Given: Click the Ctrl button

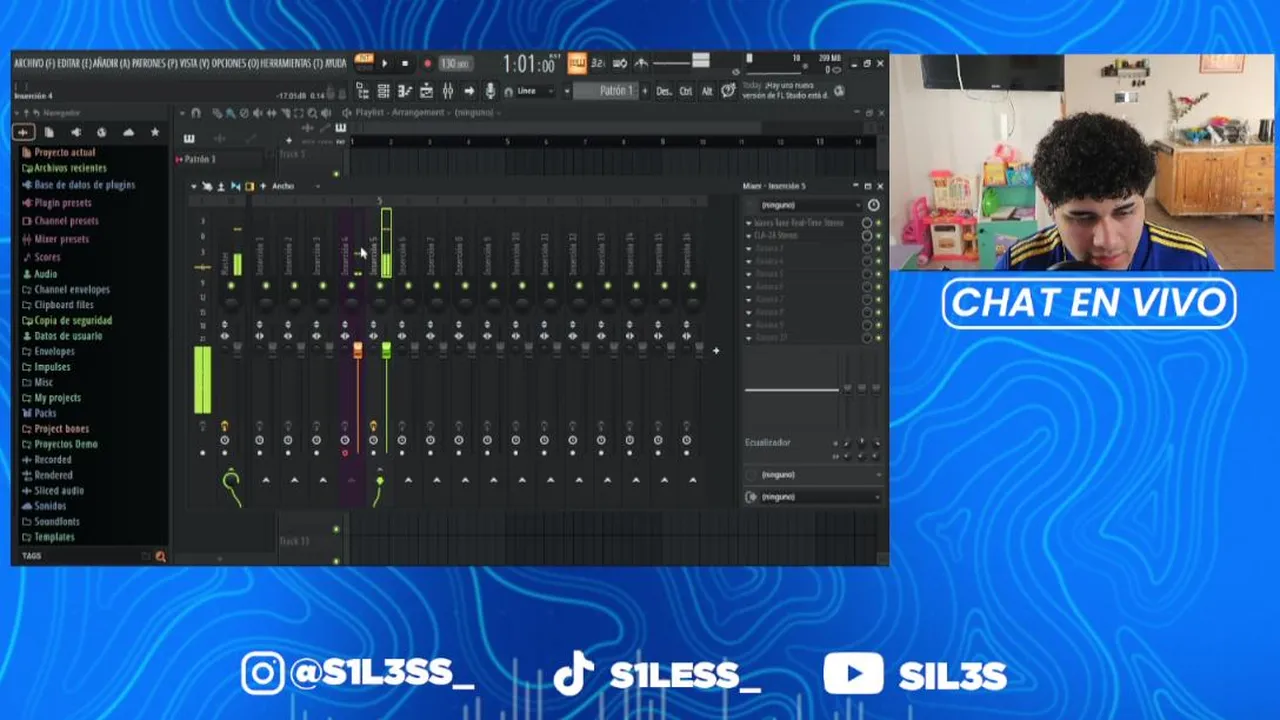Looking at the screenshot, I should click(x=686, y=91).
